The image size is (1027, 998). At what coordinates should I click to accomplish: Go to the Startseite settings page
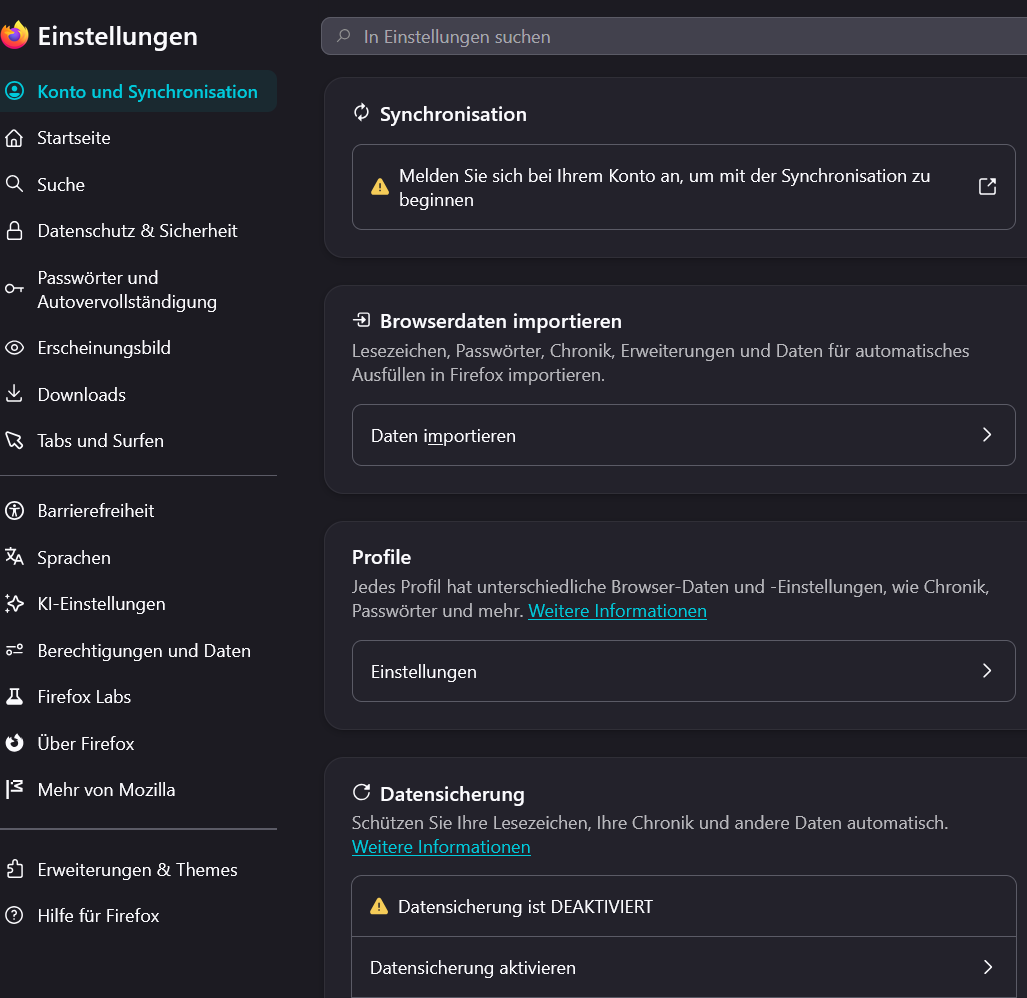coord(138,138)
